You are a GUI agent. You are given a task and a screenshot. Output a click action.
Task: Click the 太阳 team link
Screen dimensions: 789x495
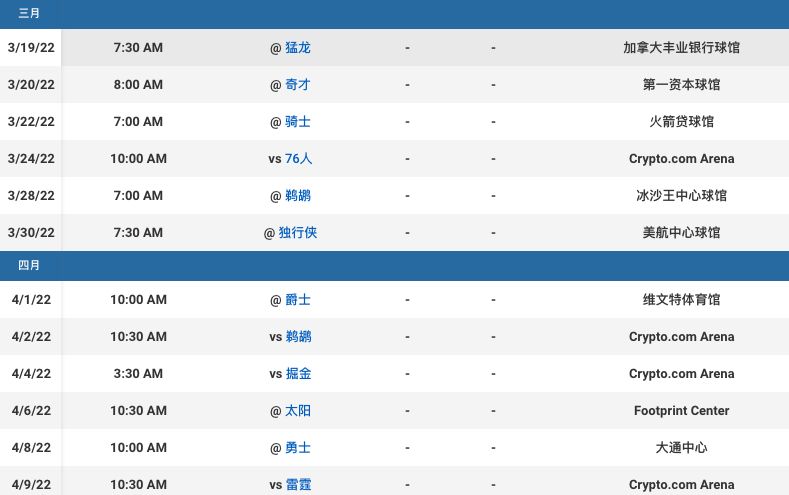pos(298,410)
